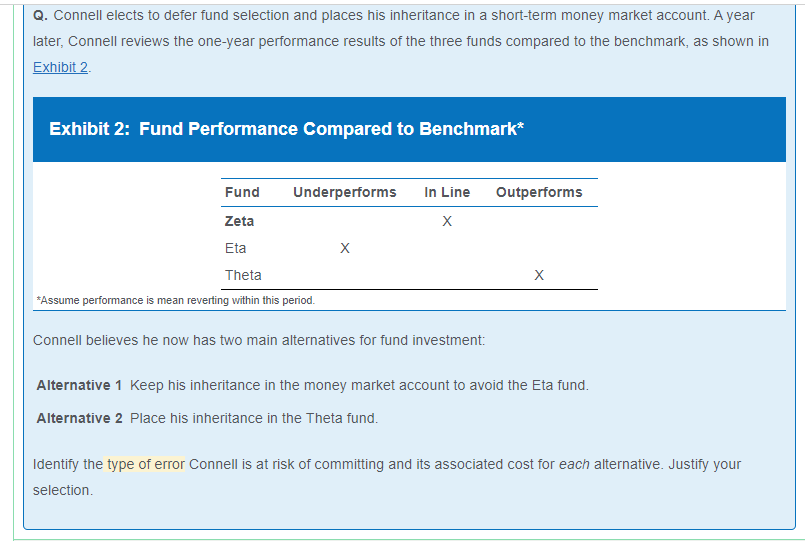
Task: Click the italic word 'each' in the prompt
Action: [x=574, y=464]
